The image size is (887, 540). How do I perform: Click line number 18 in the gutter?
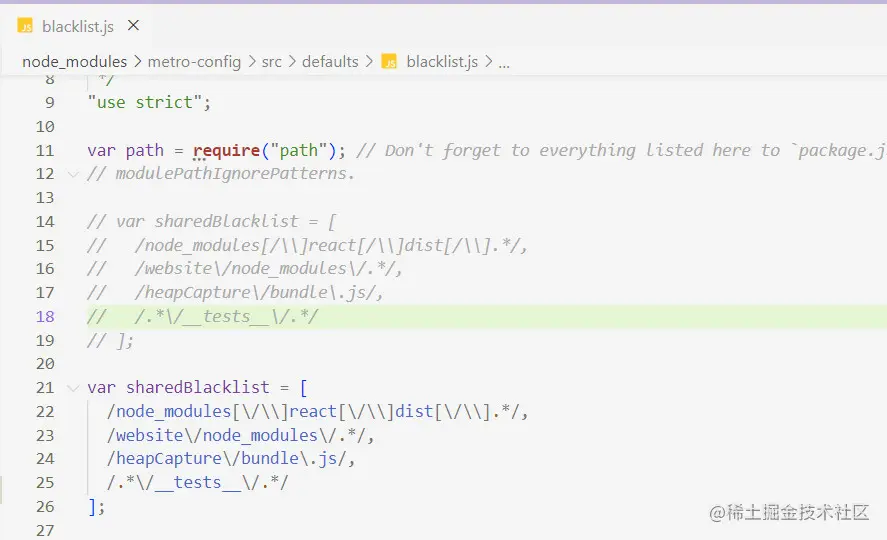45,317
